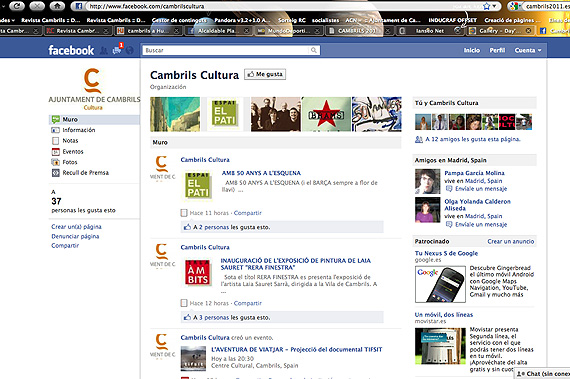Click the '3 personas' likes link

[x=214, y=318]
